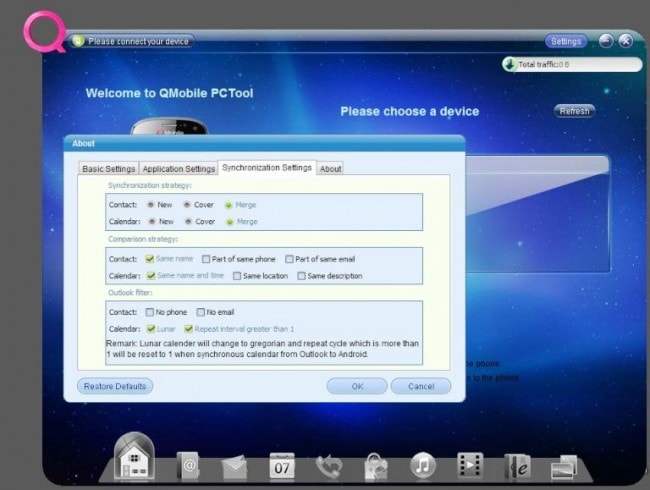This screenshot has height=490, width=650.
Task: Click Cancel in the dialog
Action: [x=421, y=386]
